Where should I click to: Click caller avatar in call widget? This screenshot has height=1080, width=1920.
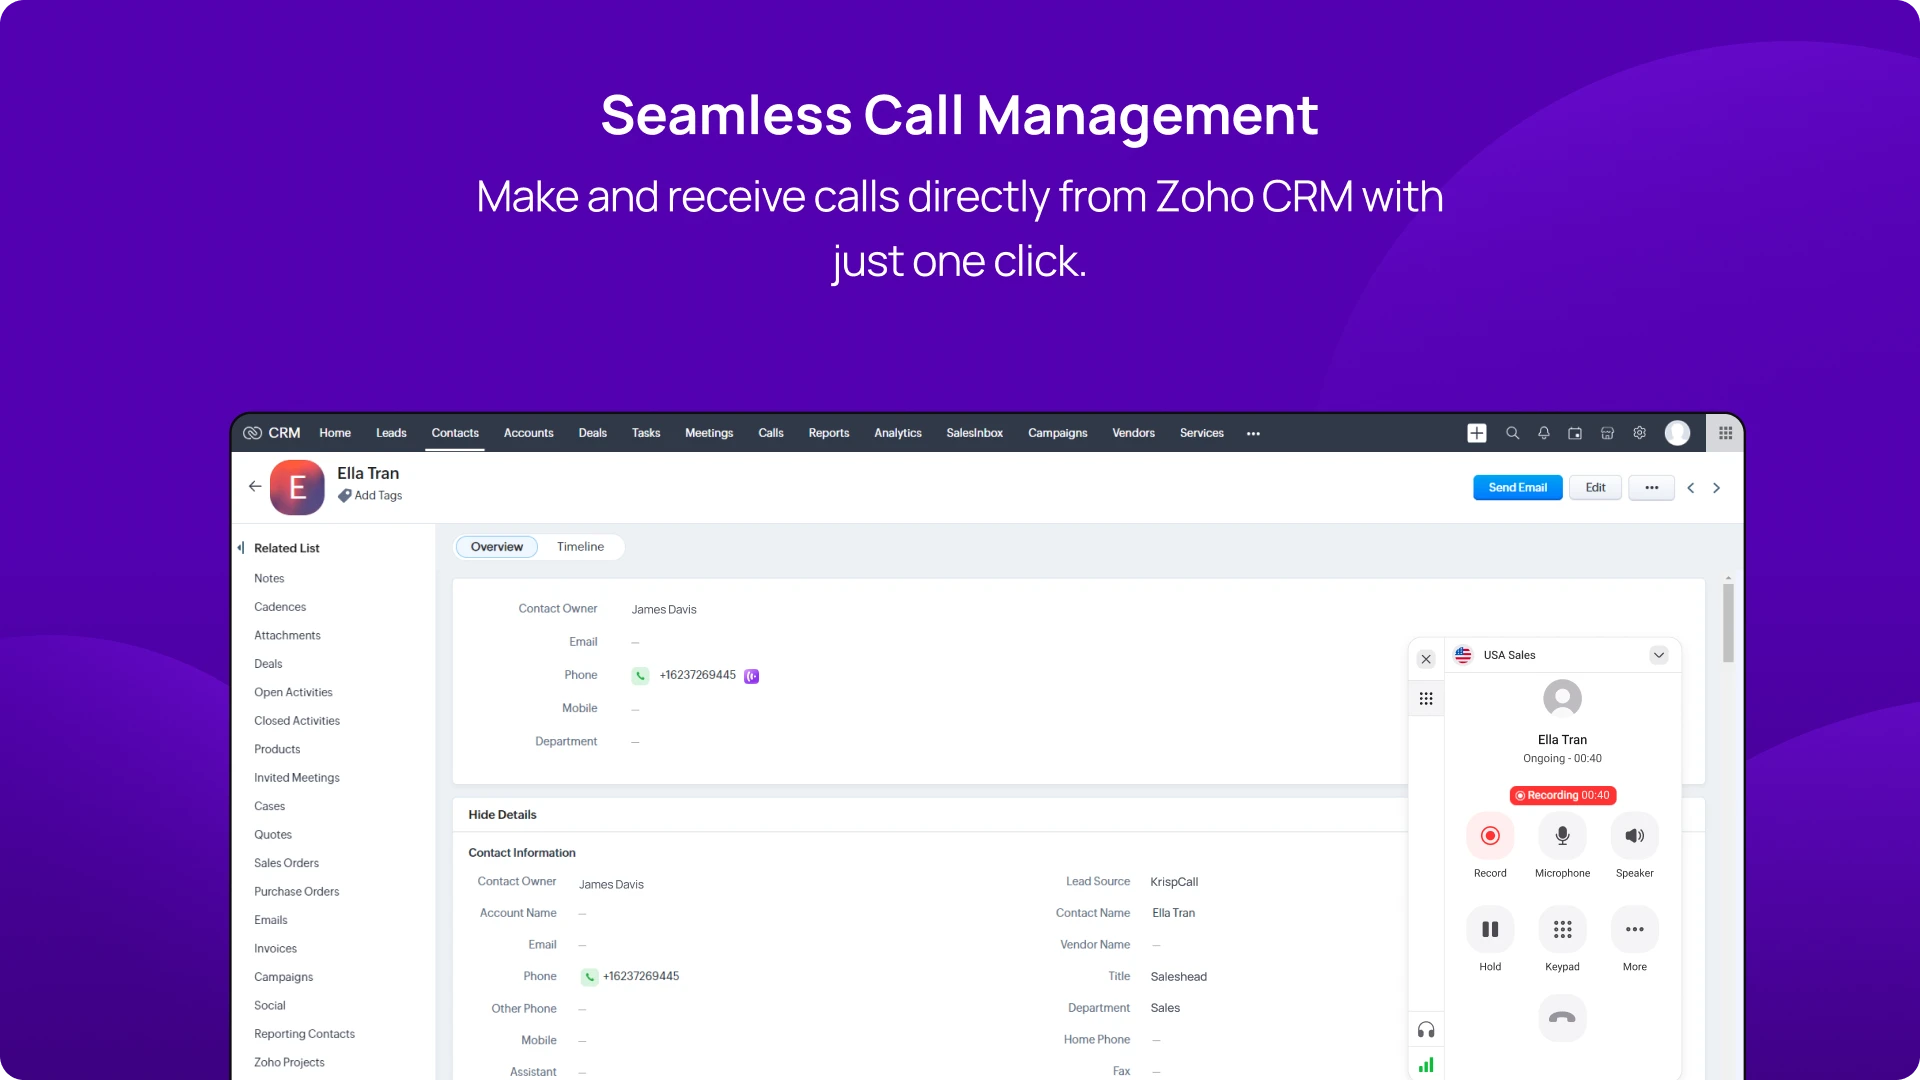[1562, 698]
